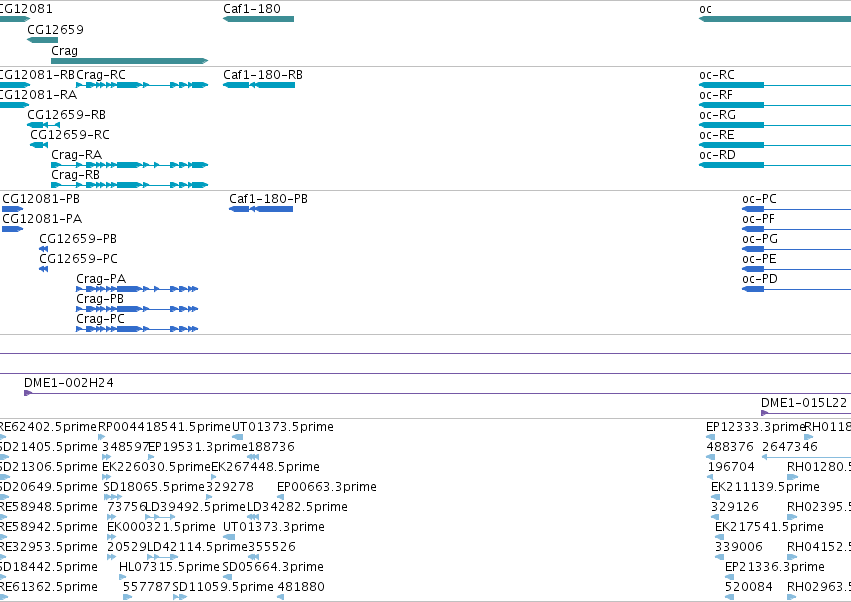
Task: Select the oc gene label
Action: pyautogui.click(x=705, y=9)
